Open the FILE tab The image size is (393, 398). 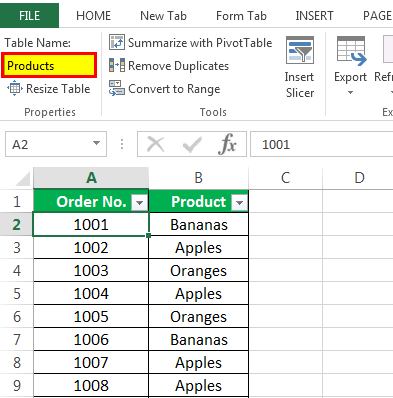(29, 15)
